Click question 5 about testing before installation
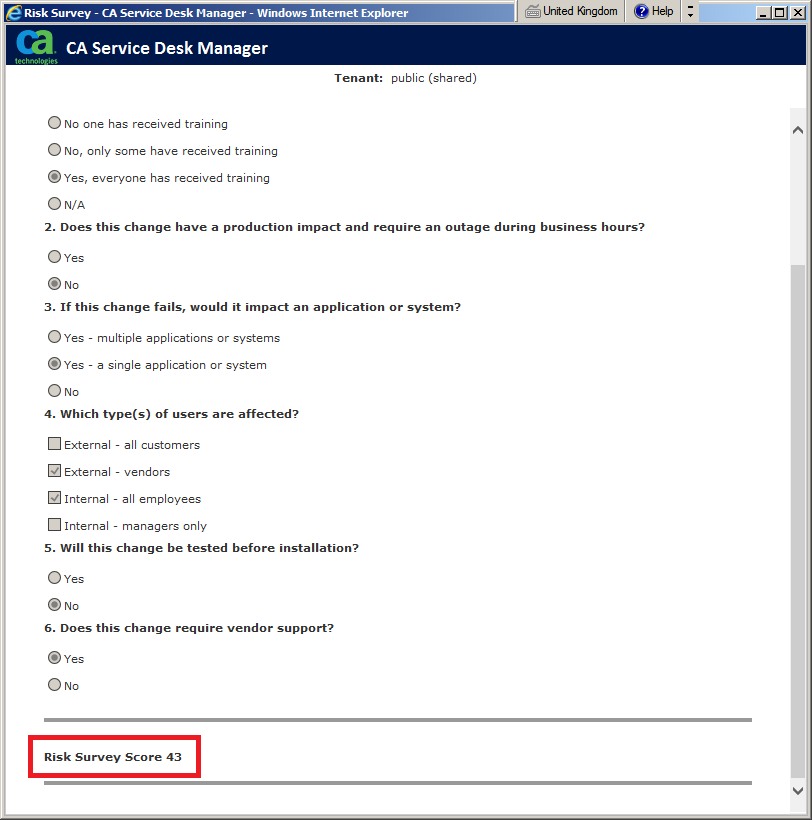The image size is (812, 820). [202, 548]
